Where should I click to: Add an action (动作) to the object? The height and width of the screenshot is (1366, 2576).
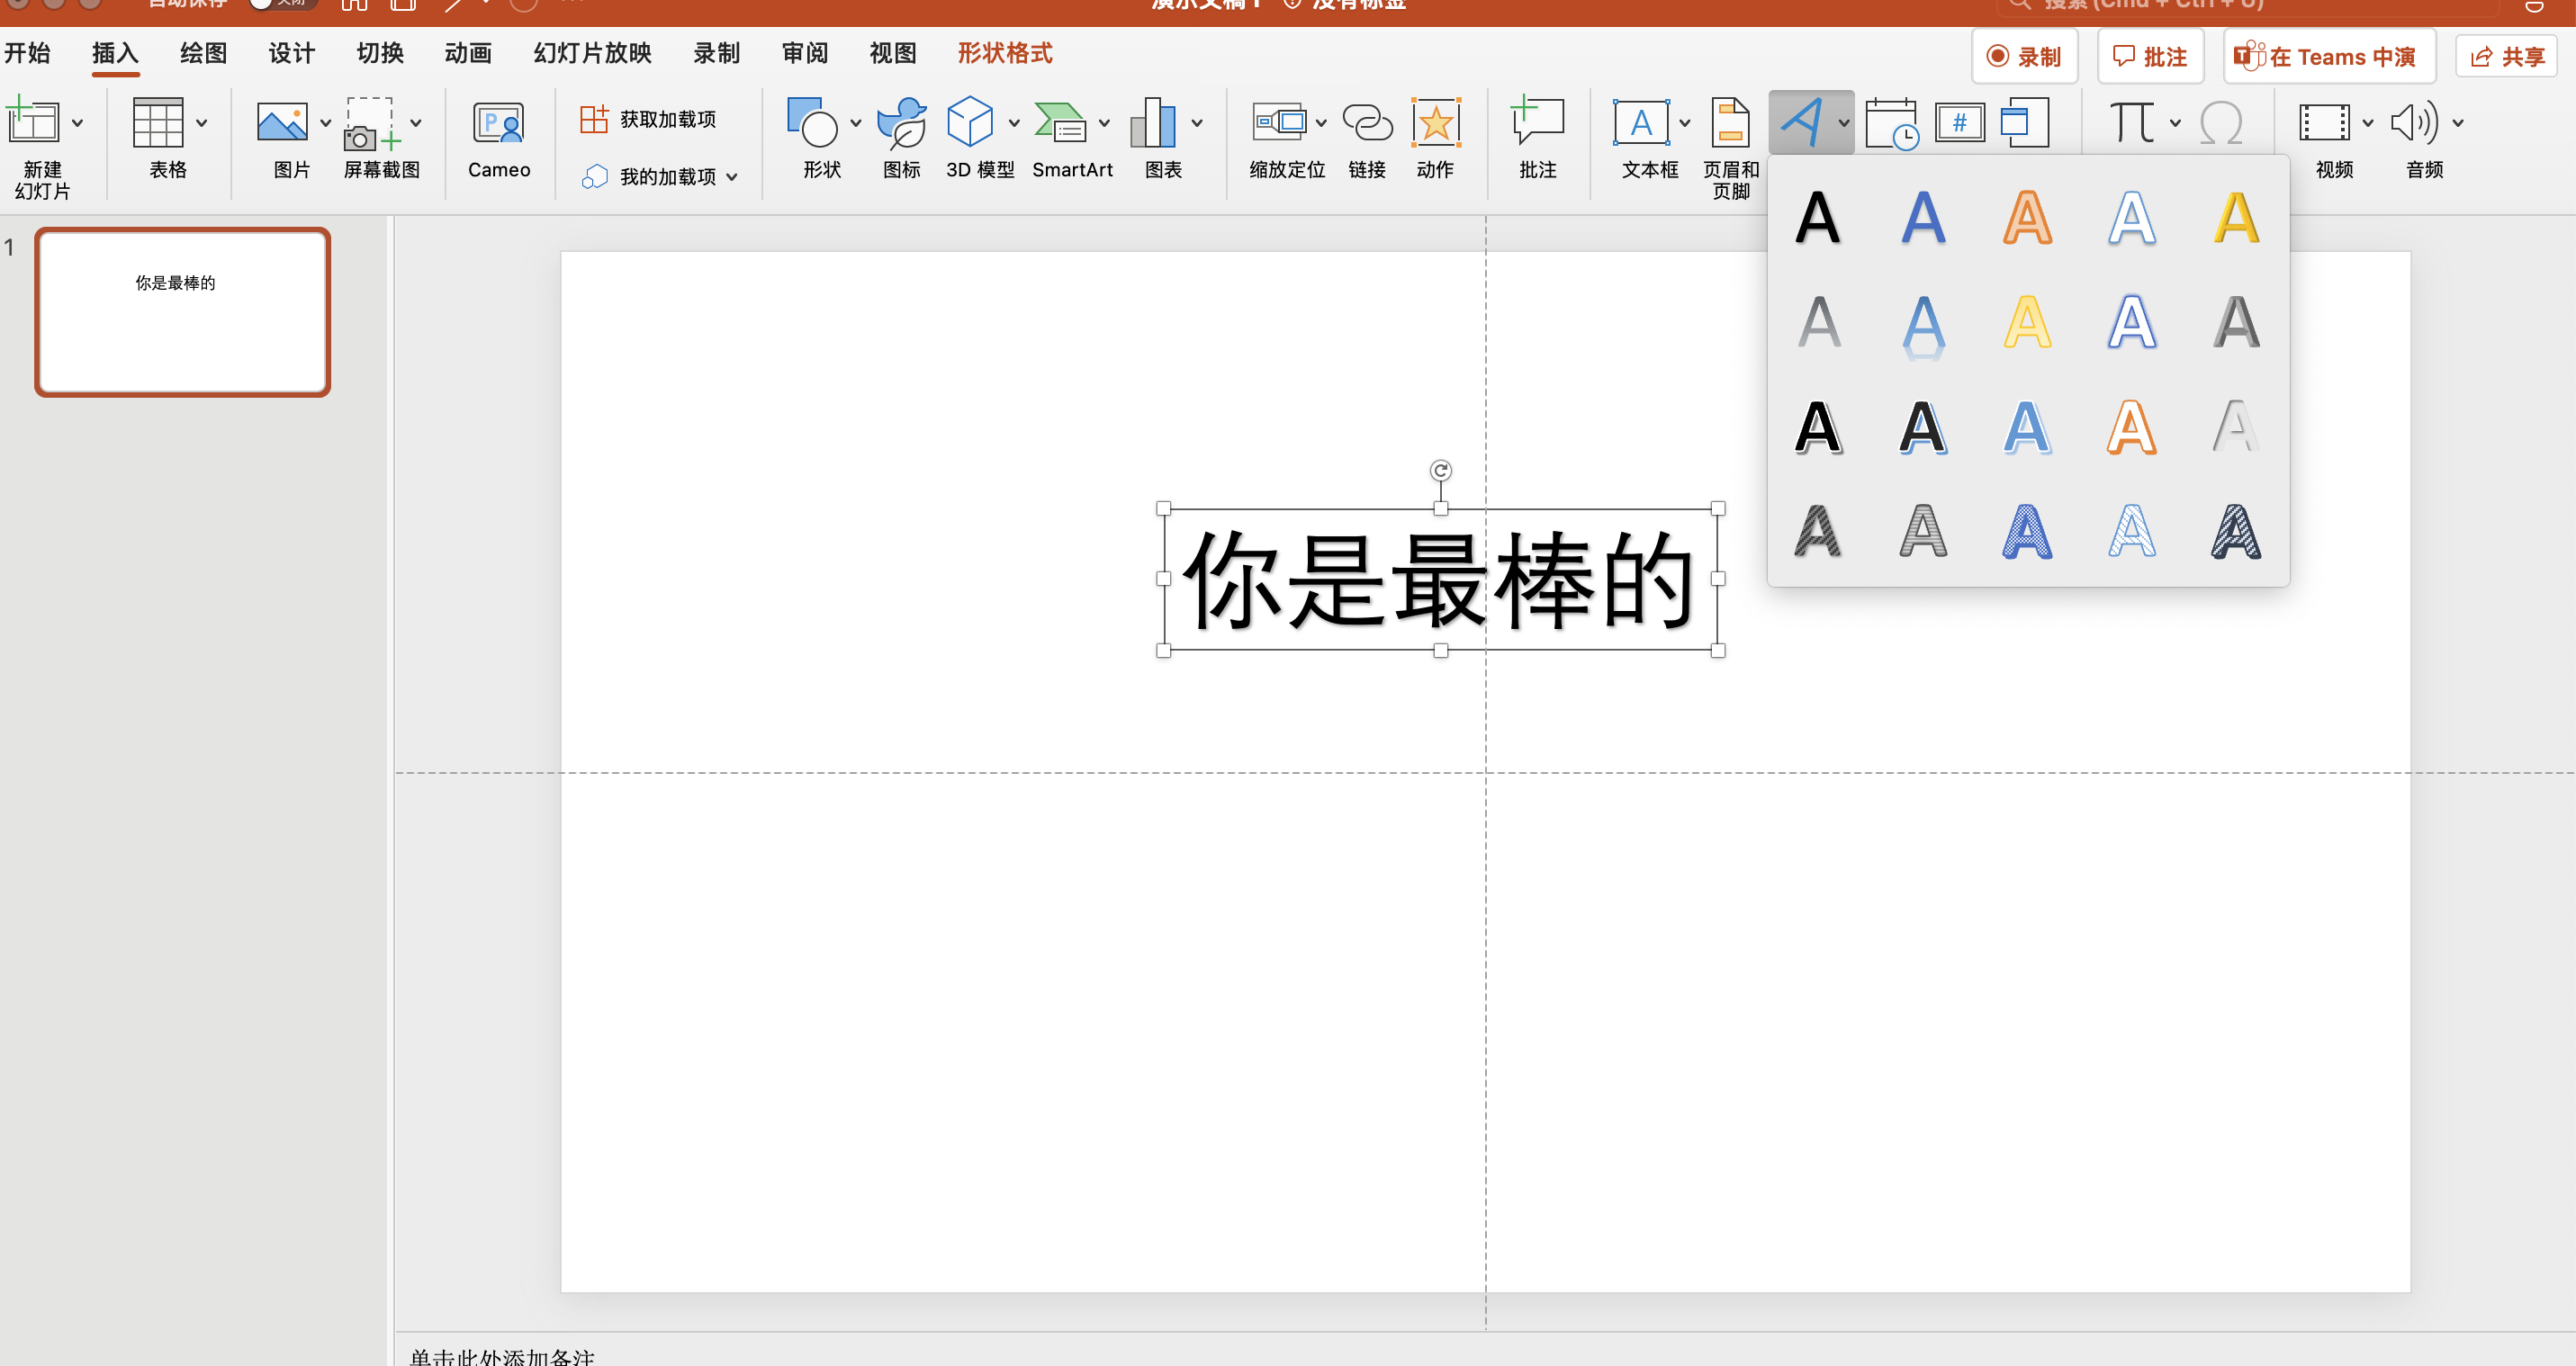[x=1436, y=122]
